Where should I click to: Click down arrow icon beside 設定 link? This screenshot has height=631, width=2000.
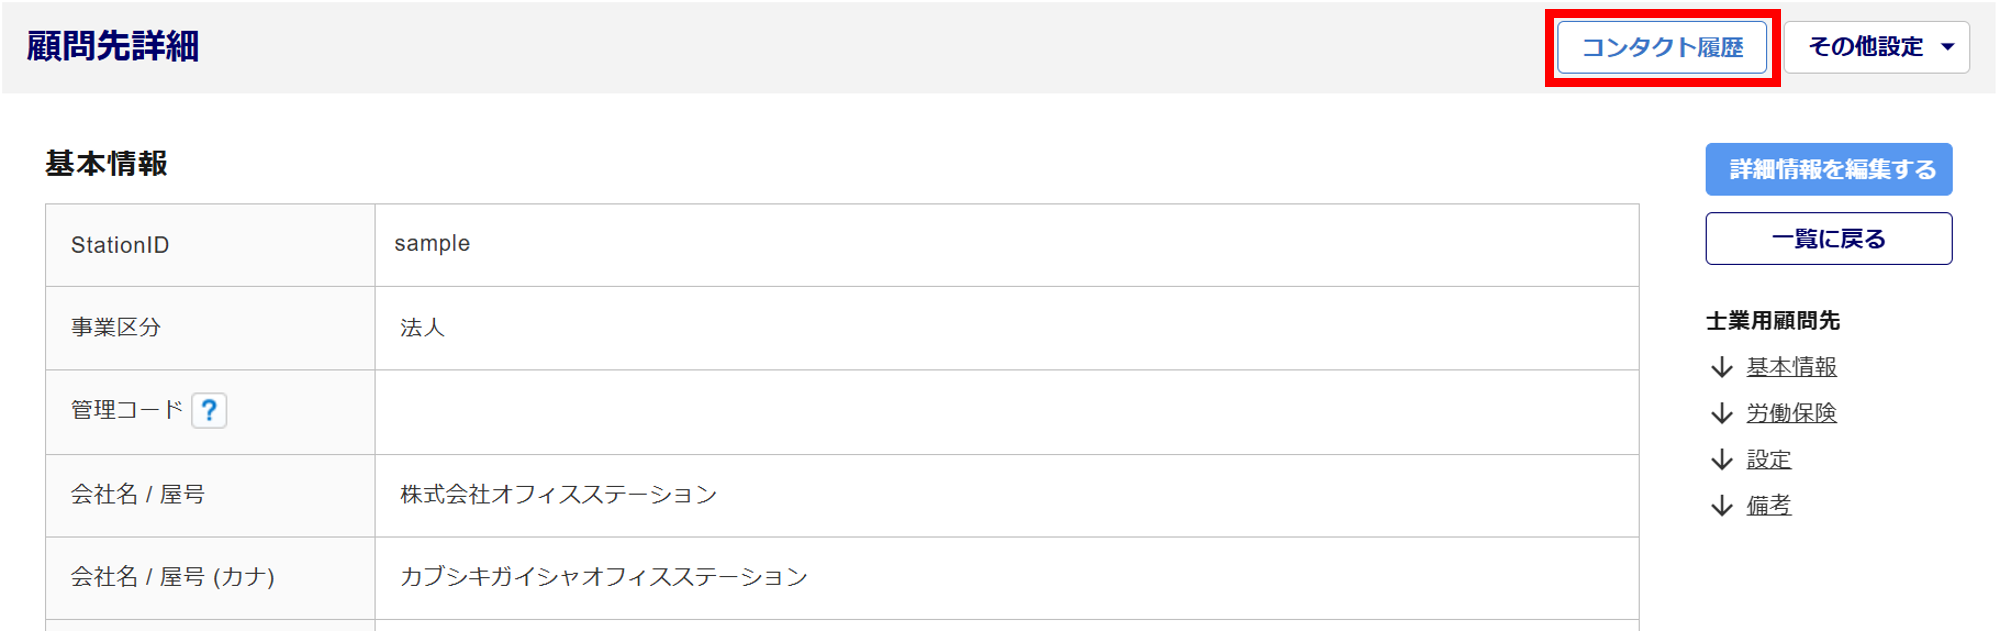click(x=1721, y=460)
